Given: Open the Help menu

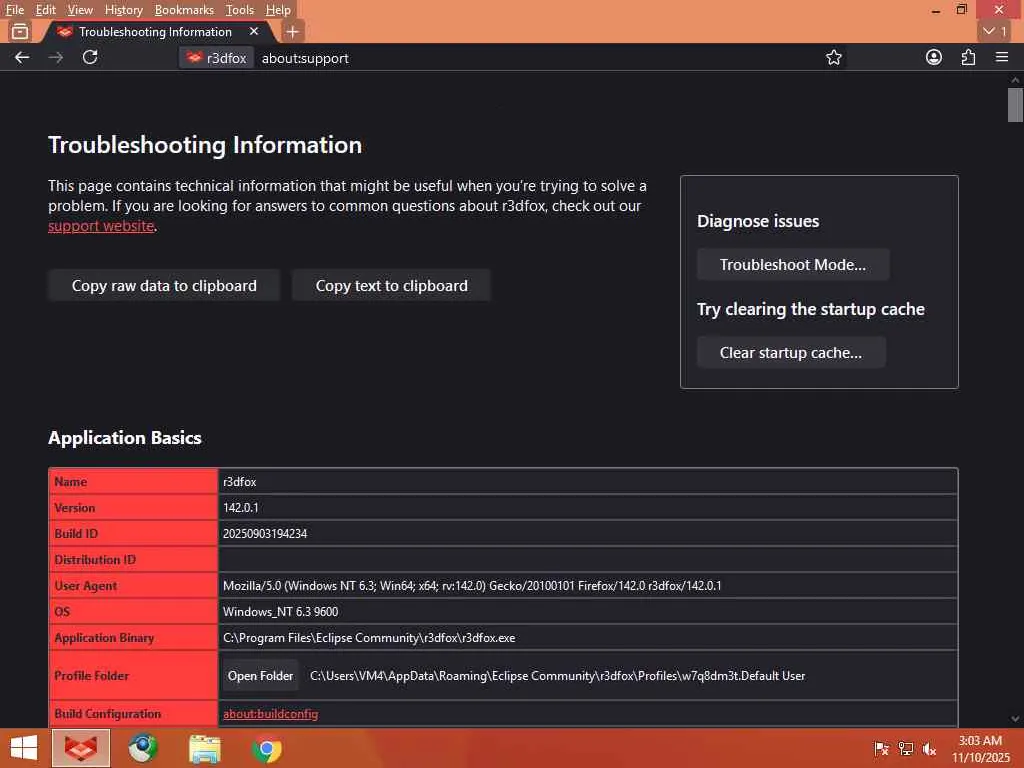Looking at the screenshot, I should tap(278, 10).
